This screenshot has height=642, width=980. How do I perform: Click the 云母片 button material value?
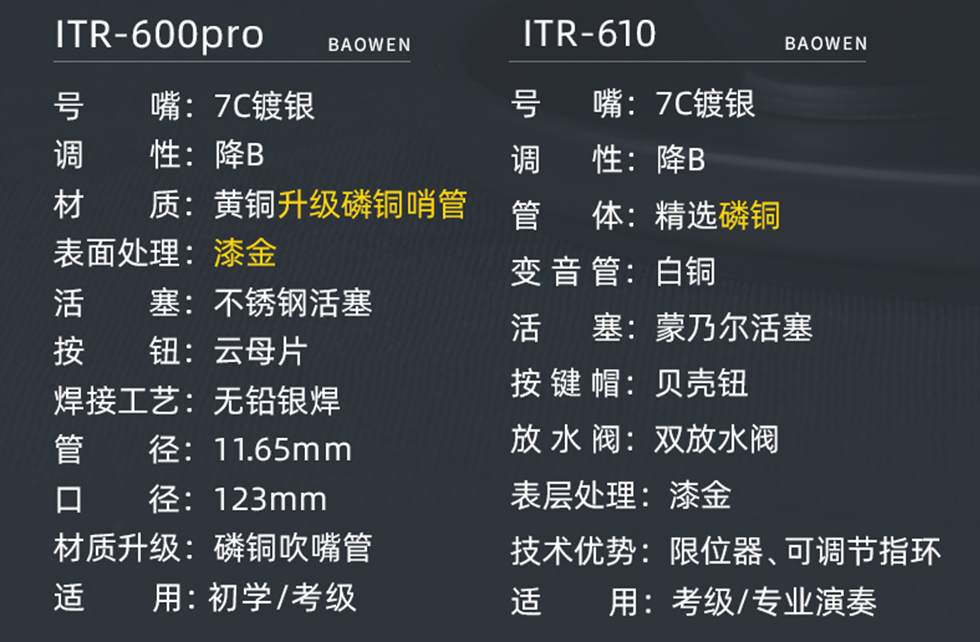261,351
